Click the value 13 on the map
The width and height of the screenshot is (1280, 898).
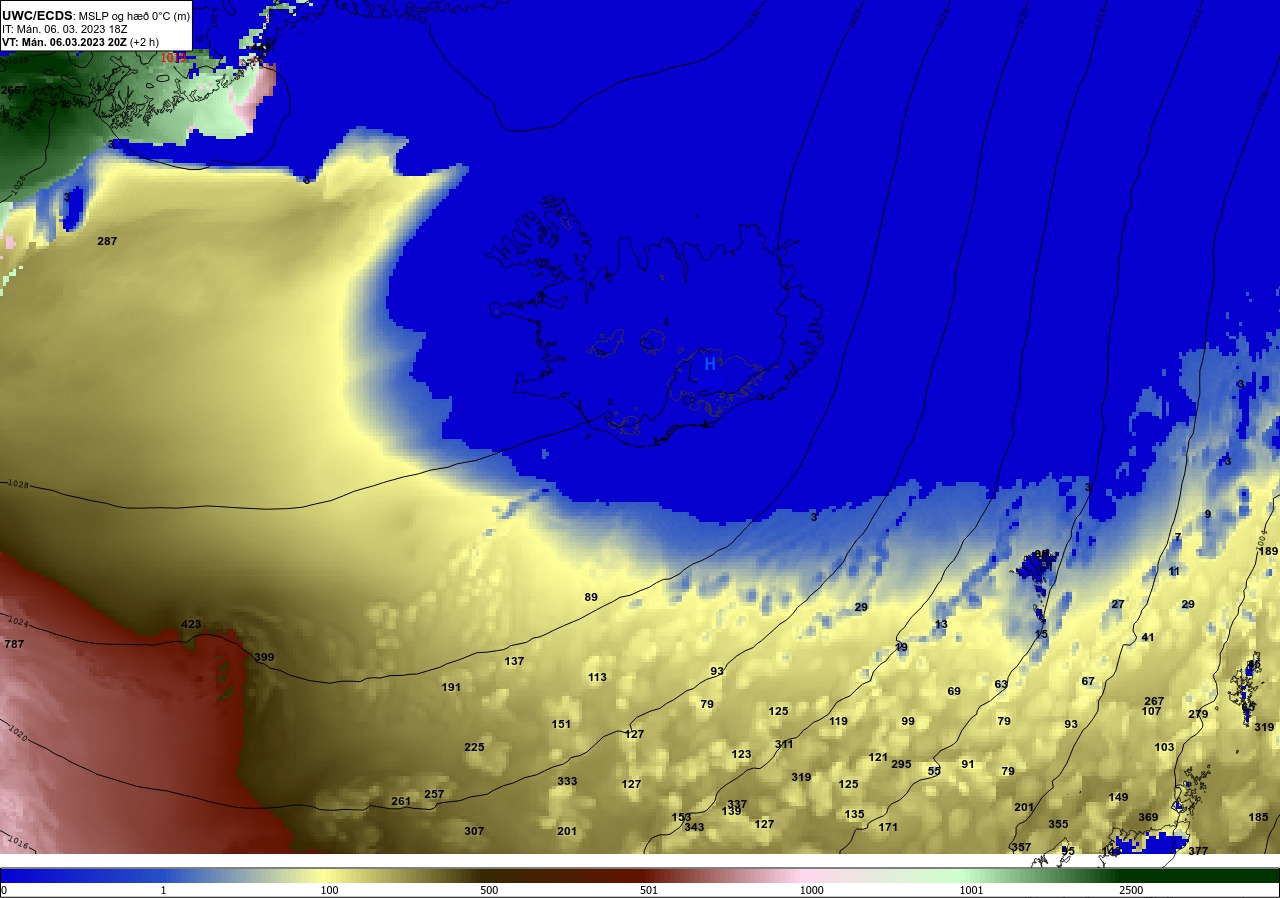tap(941, 624)
